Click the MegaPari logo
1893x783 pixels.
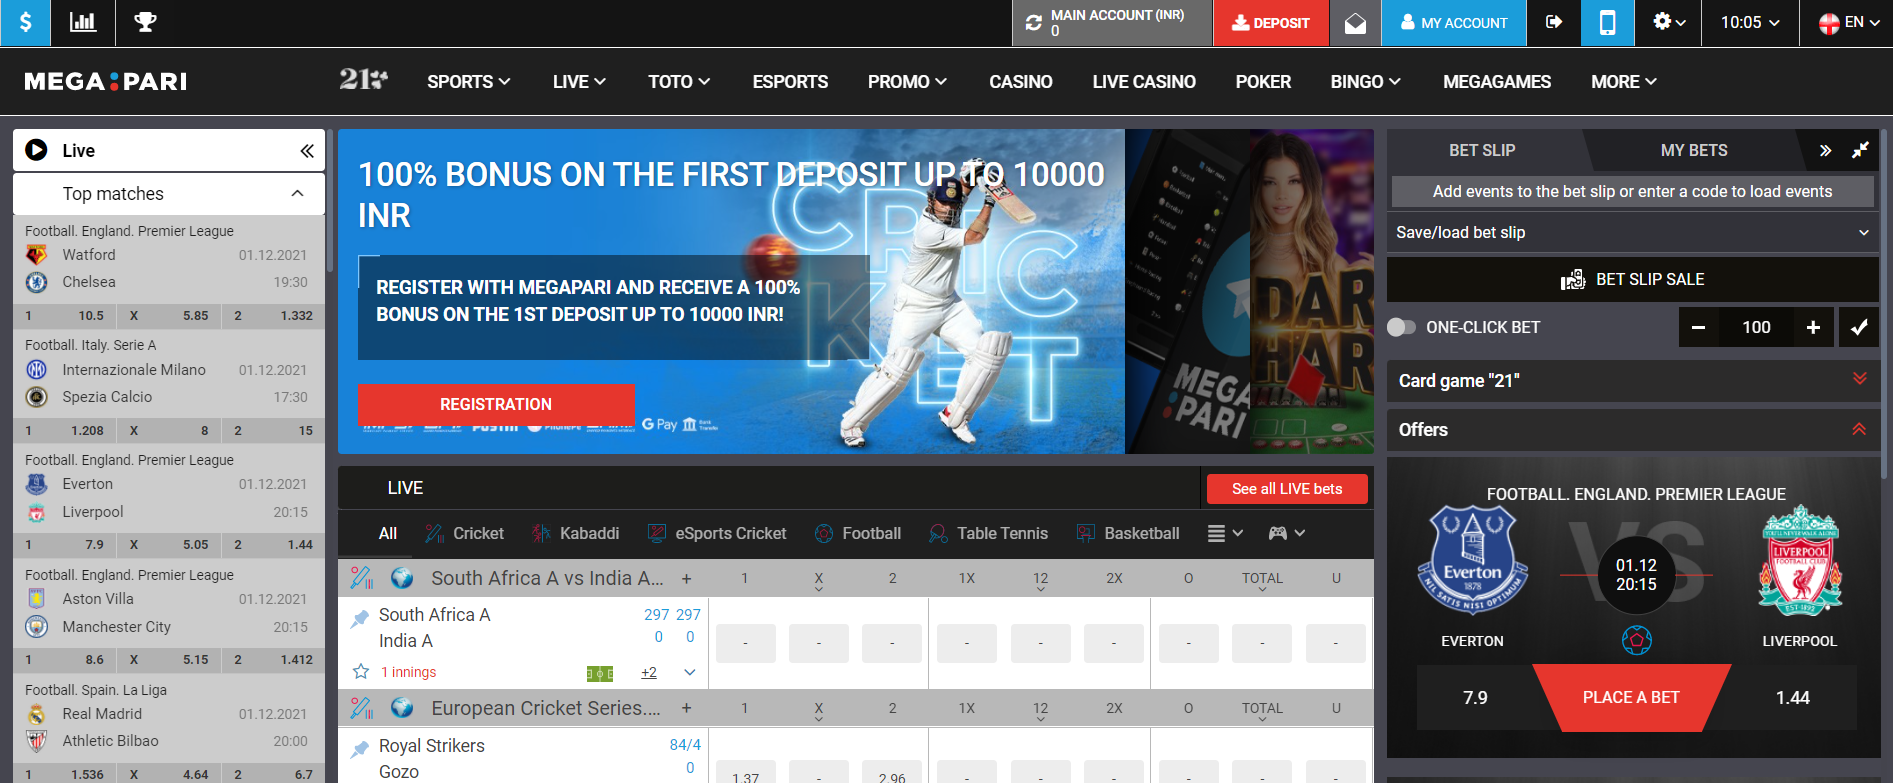(106, 82)
